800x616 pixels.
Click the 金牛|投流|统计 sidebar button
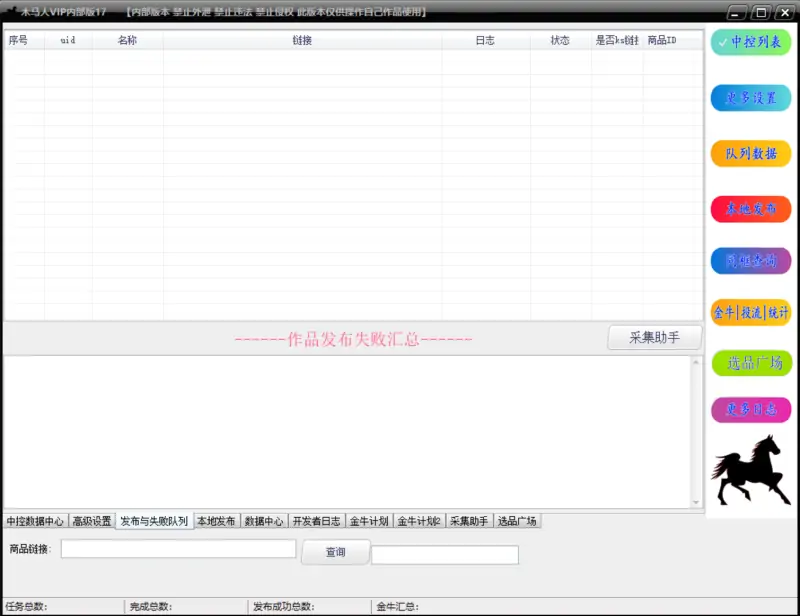click(751, 313)
